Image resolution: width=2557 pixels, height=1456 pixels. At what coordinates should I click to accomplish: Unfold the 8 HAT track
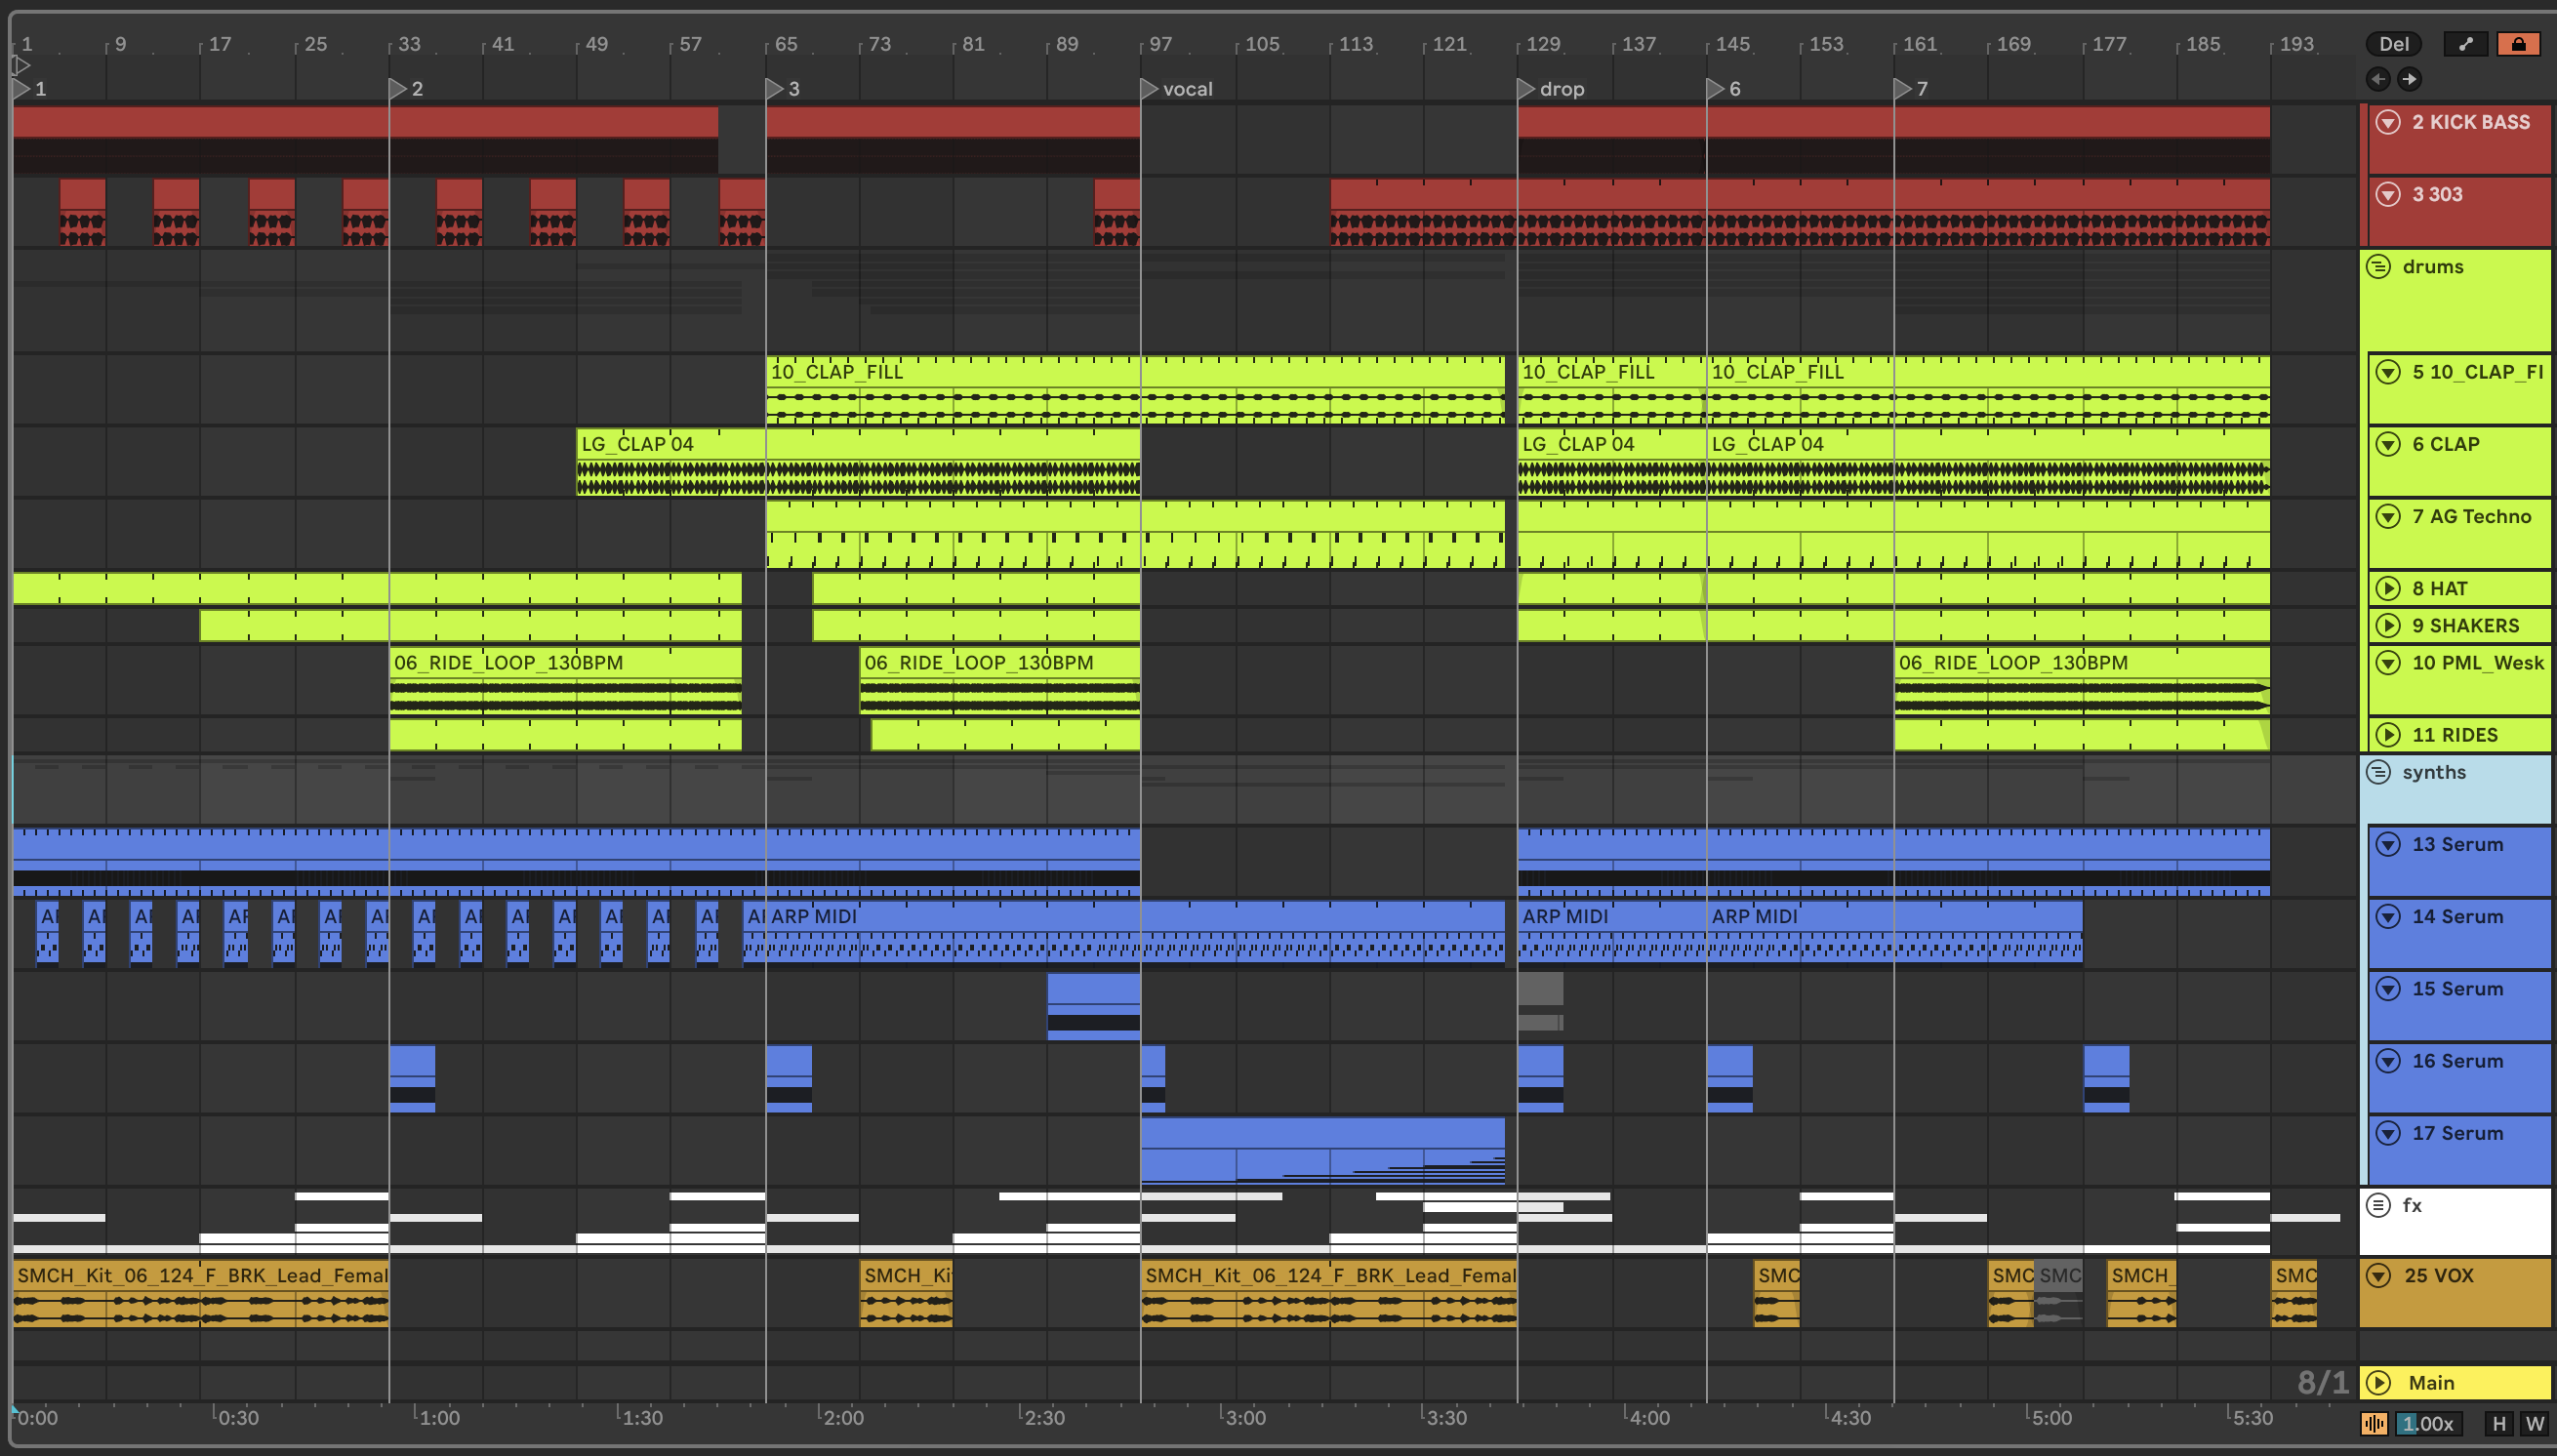pos(2388,589)
